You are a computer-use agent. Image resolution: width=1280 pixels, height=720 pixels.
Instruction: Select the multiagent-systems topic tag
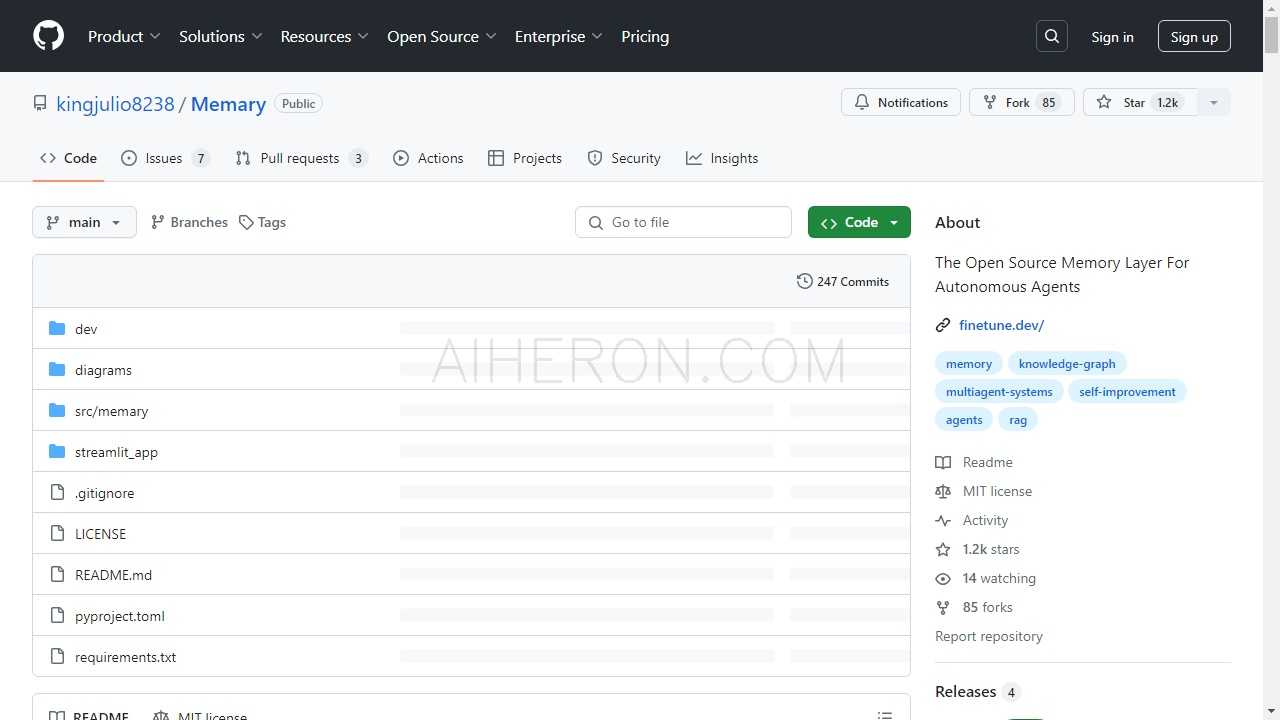[999, 391]
